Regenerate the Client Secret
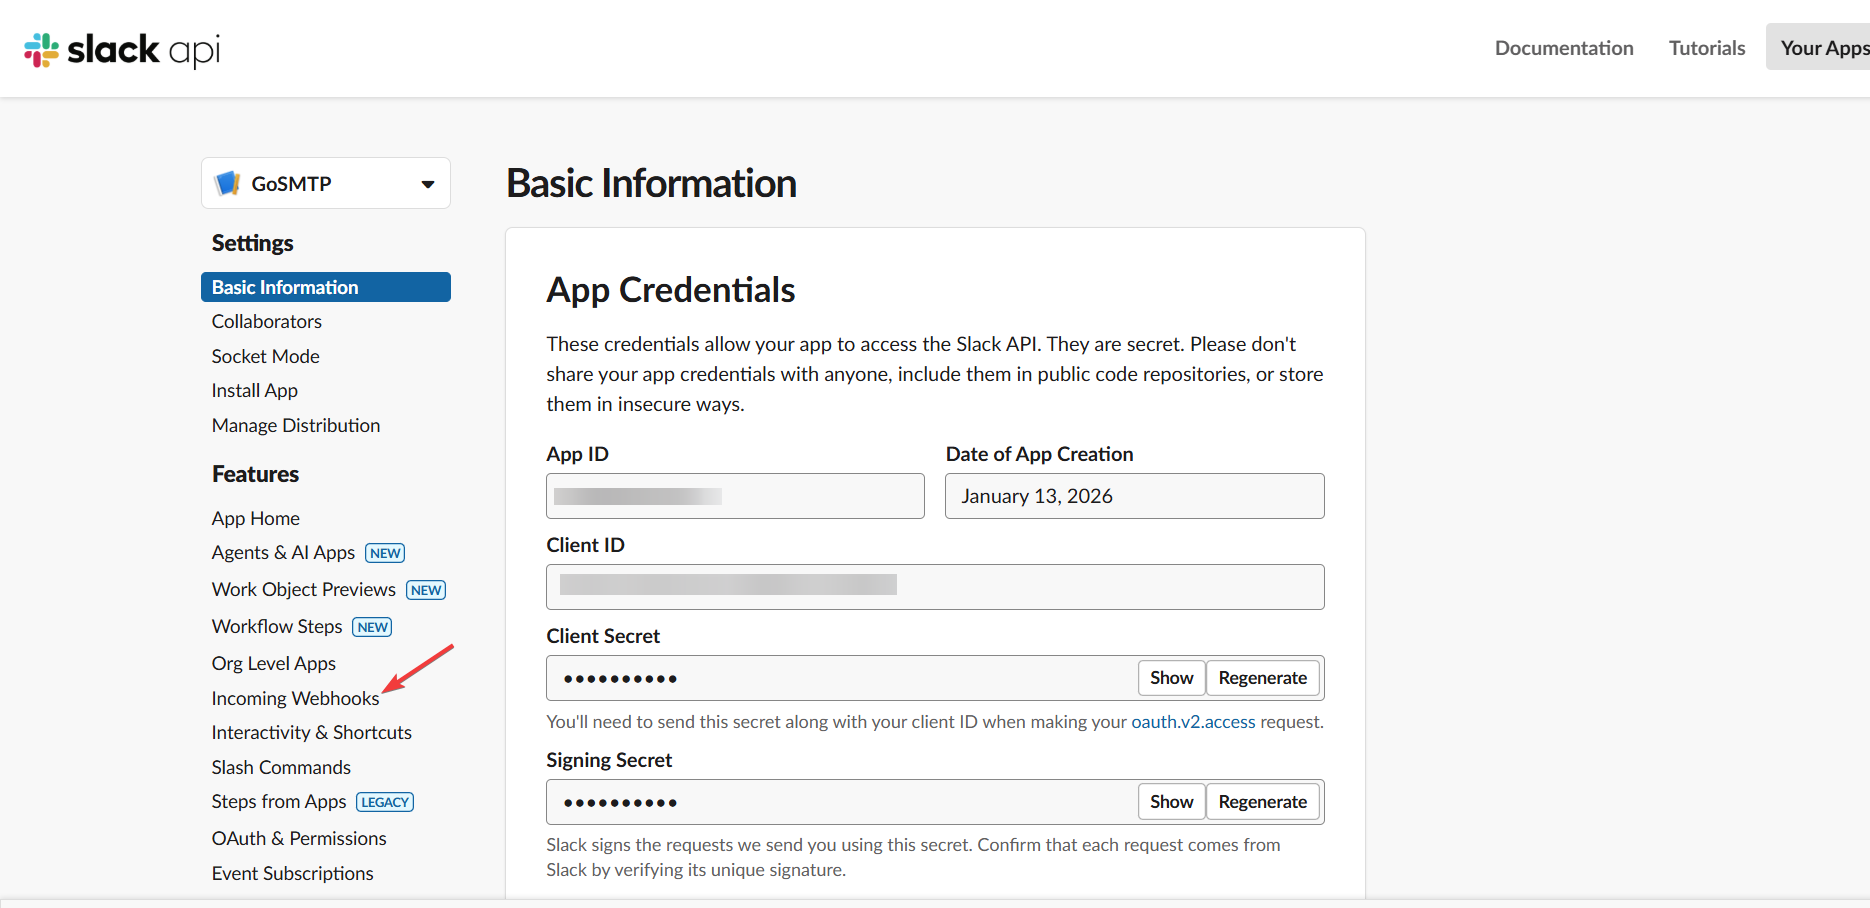This screenshot has height=908, width=1870. 1263,677
